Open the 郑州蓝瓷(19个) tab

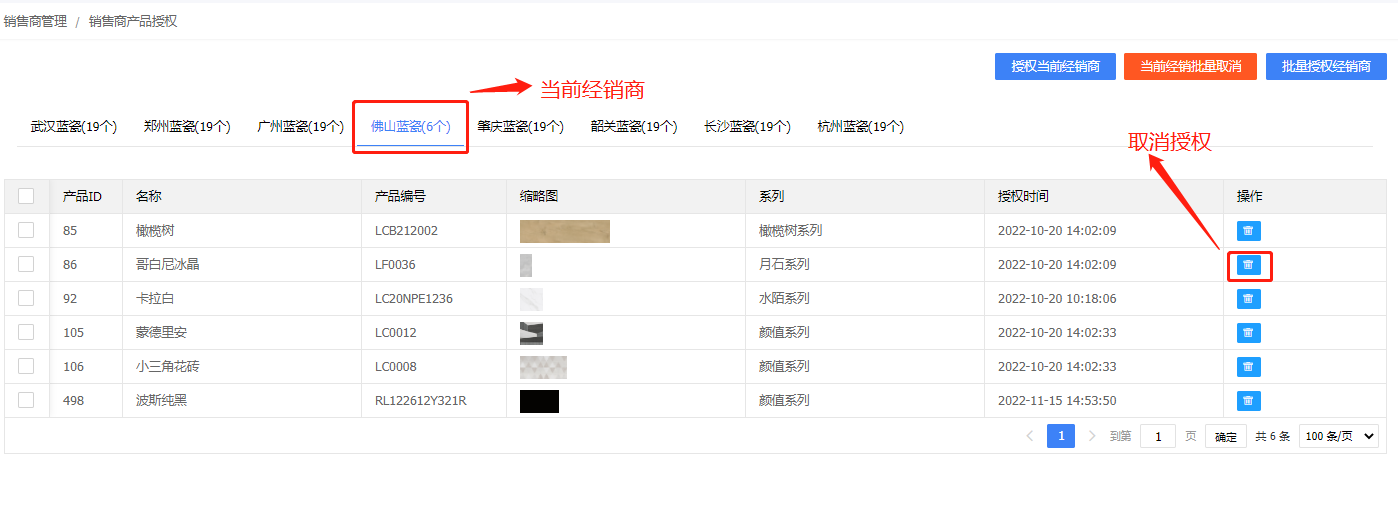point(187,127)
